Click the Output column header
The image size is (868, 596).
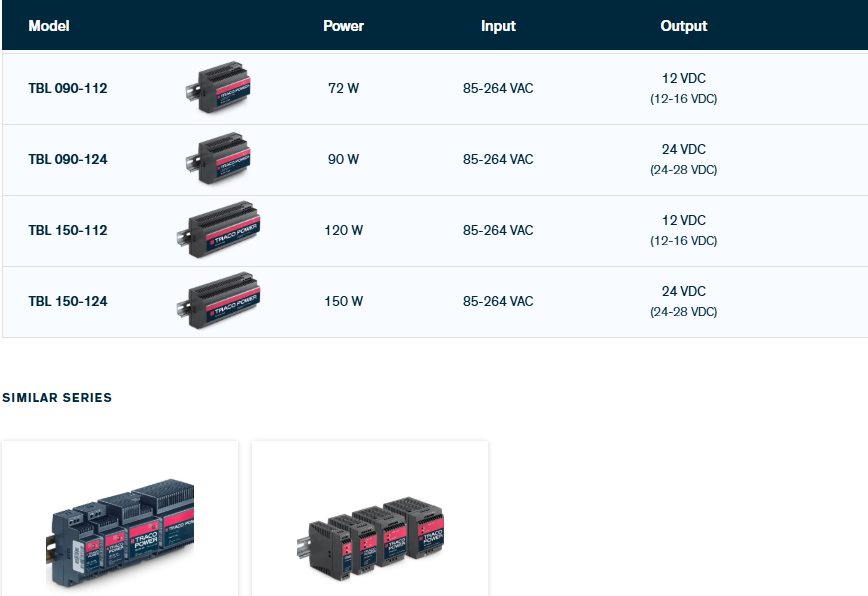pos(684,26)
